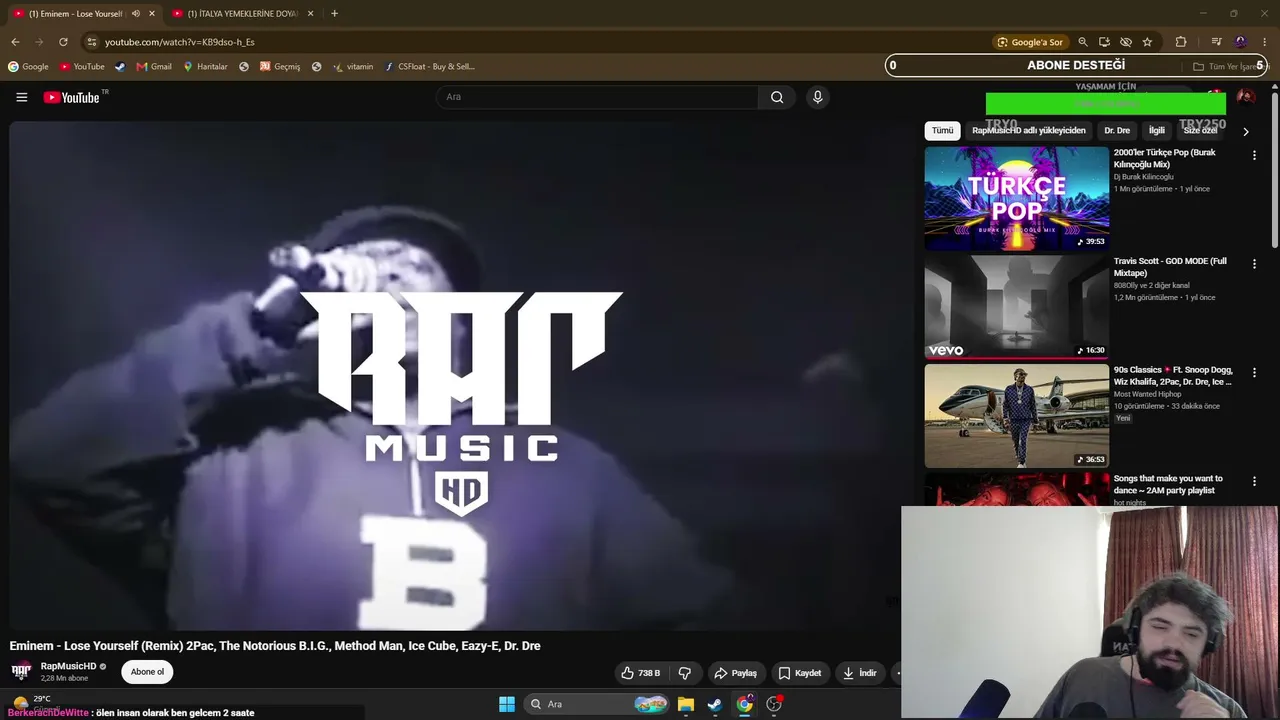Open the Geçmiş bookmark
This screenshot has width=1280, height=720.
pos(280,67)
